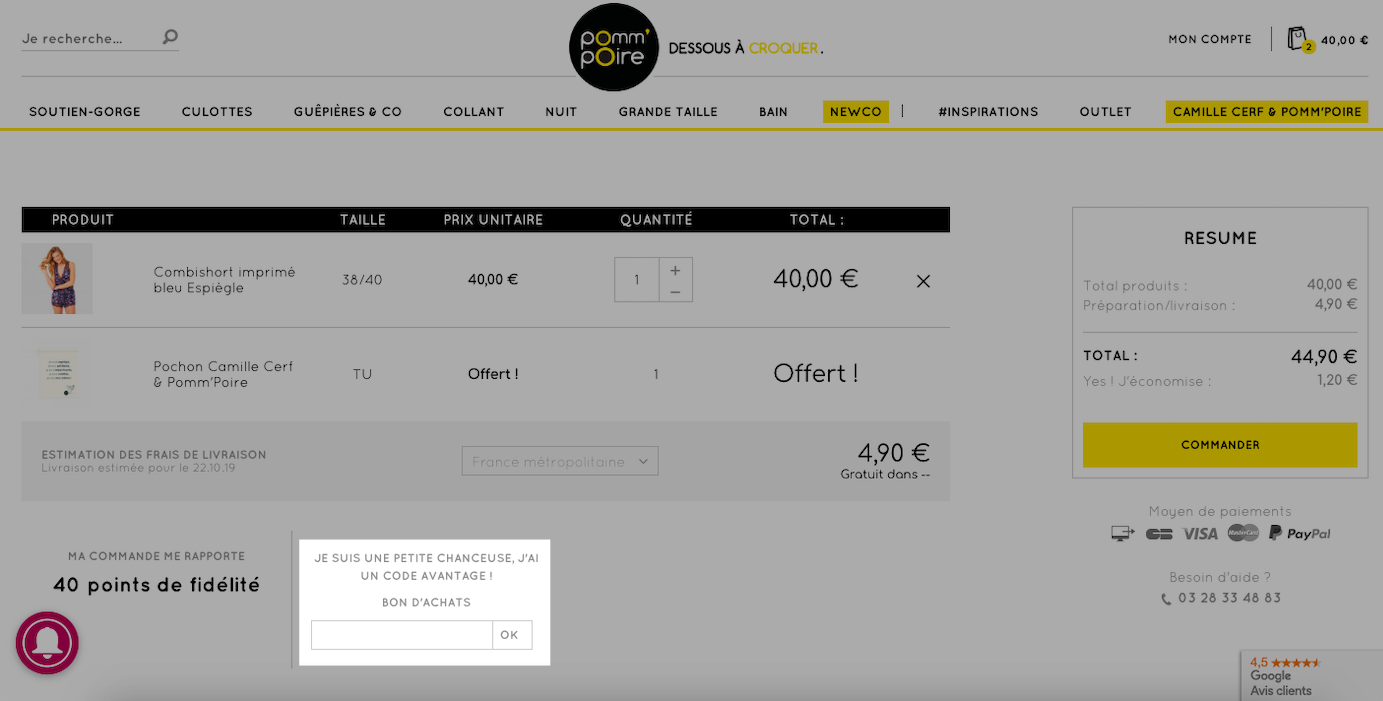Click the PayPal payment icon
1383x701 pixels.
pos(1300,533)
